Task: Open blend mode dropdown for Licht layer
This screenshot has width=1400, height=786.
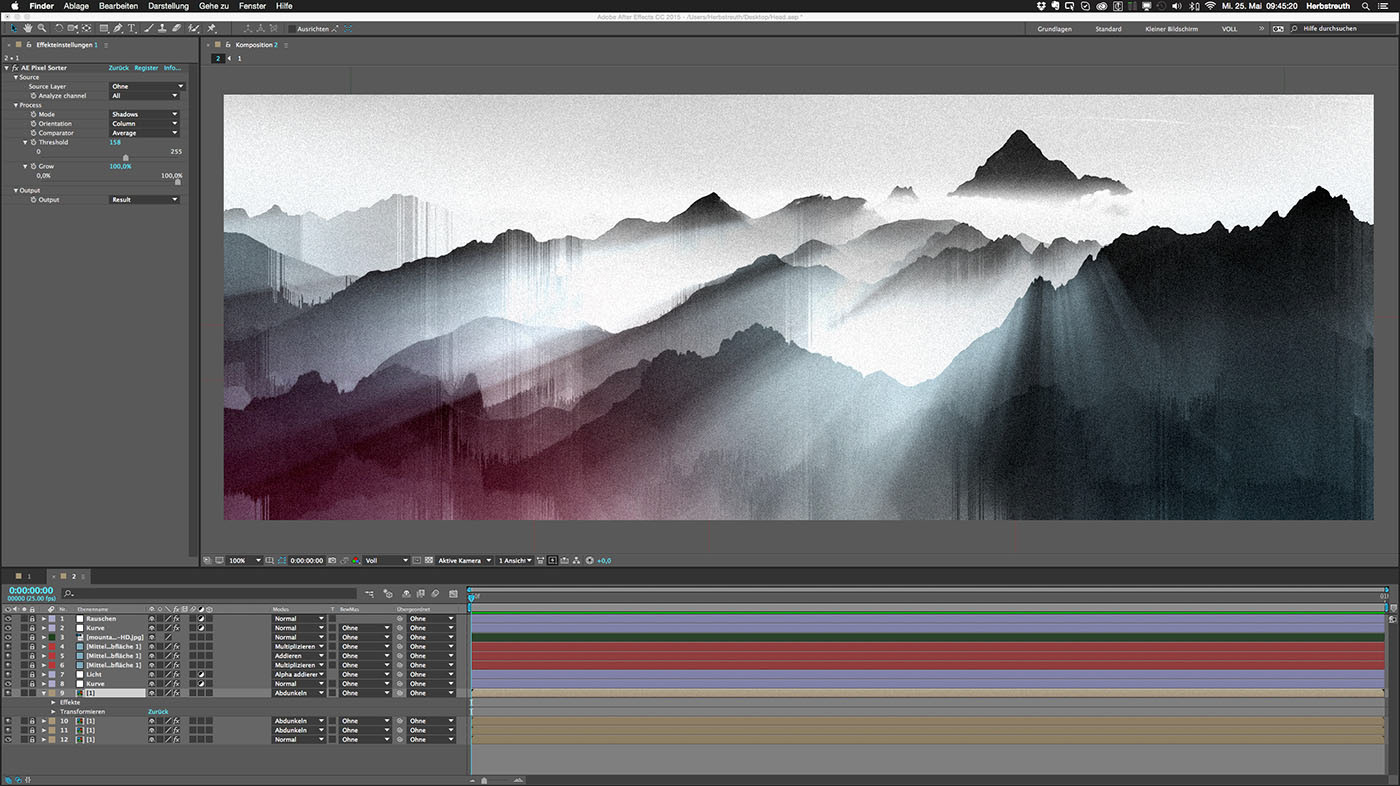Action: (300, 674)
